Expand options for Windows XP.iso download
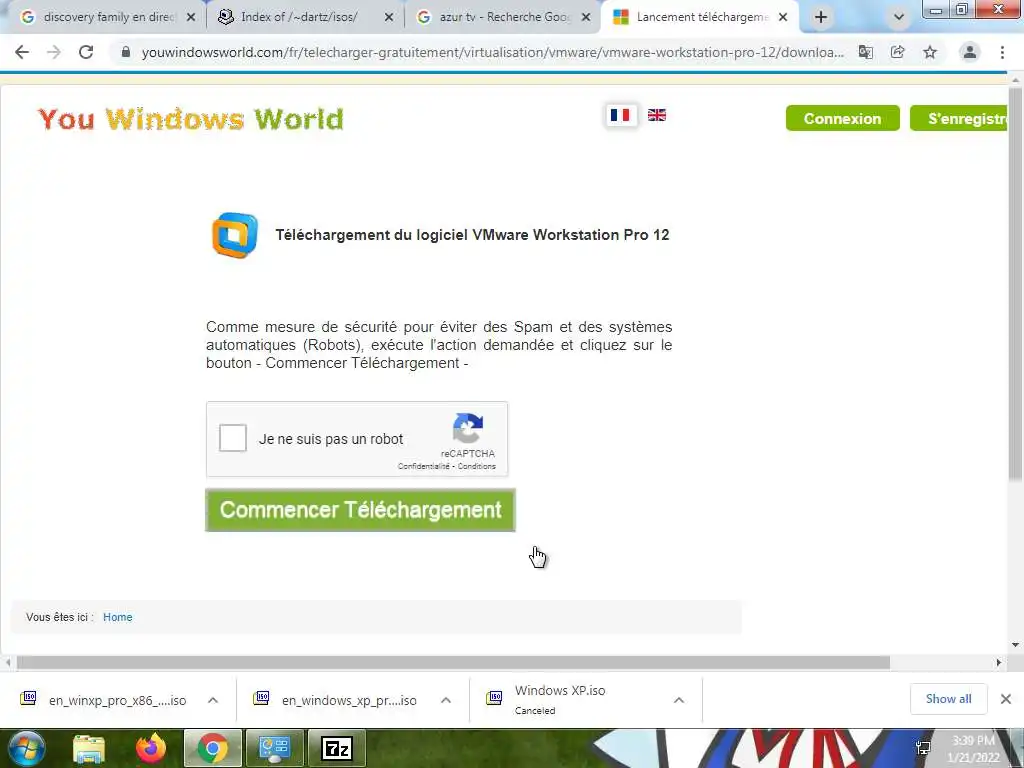This screenshot has height=768, width=1024. pyautogui.click(x=679, y=700)
